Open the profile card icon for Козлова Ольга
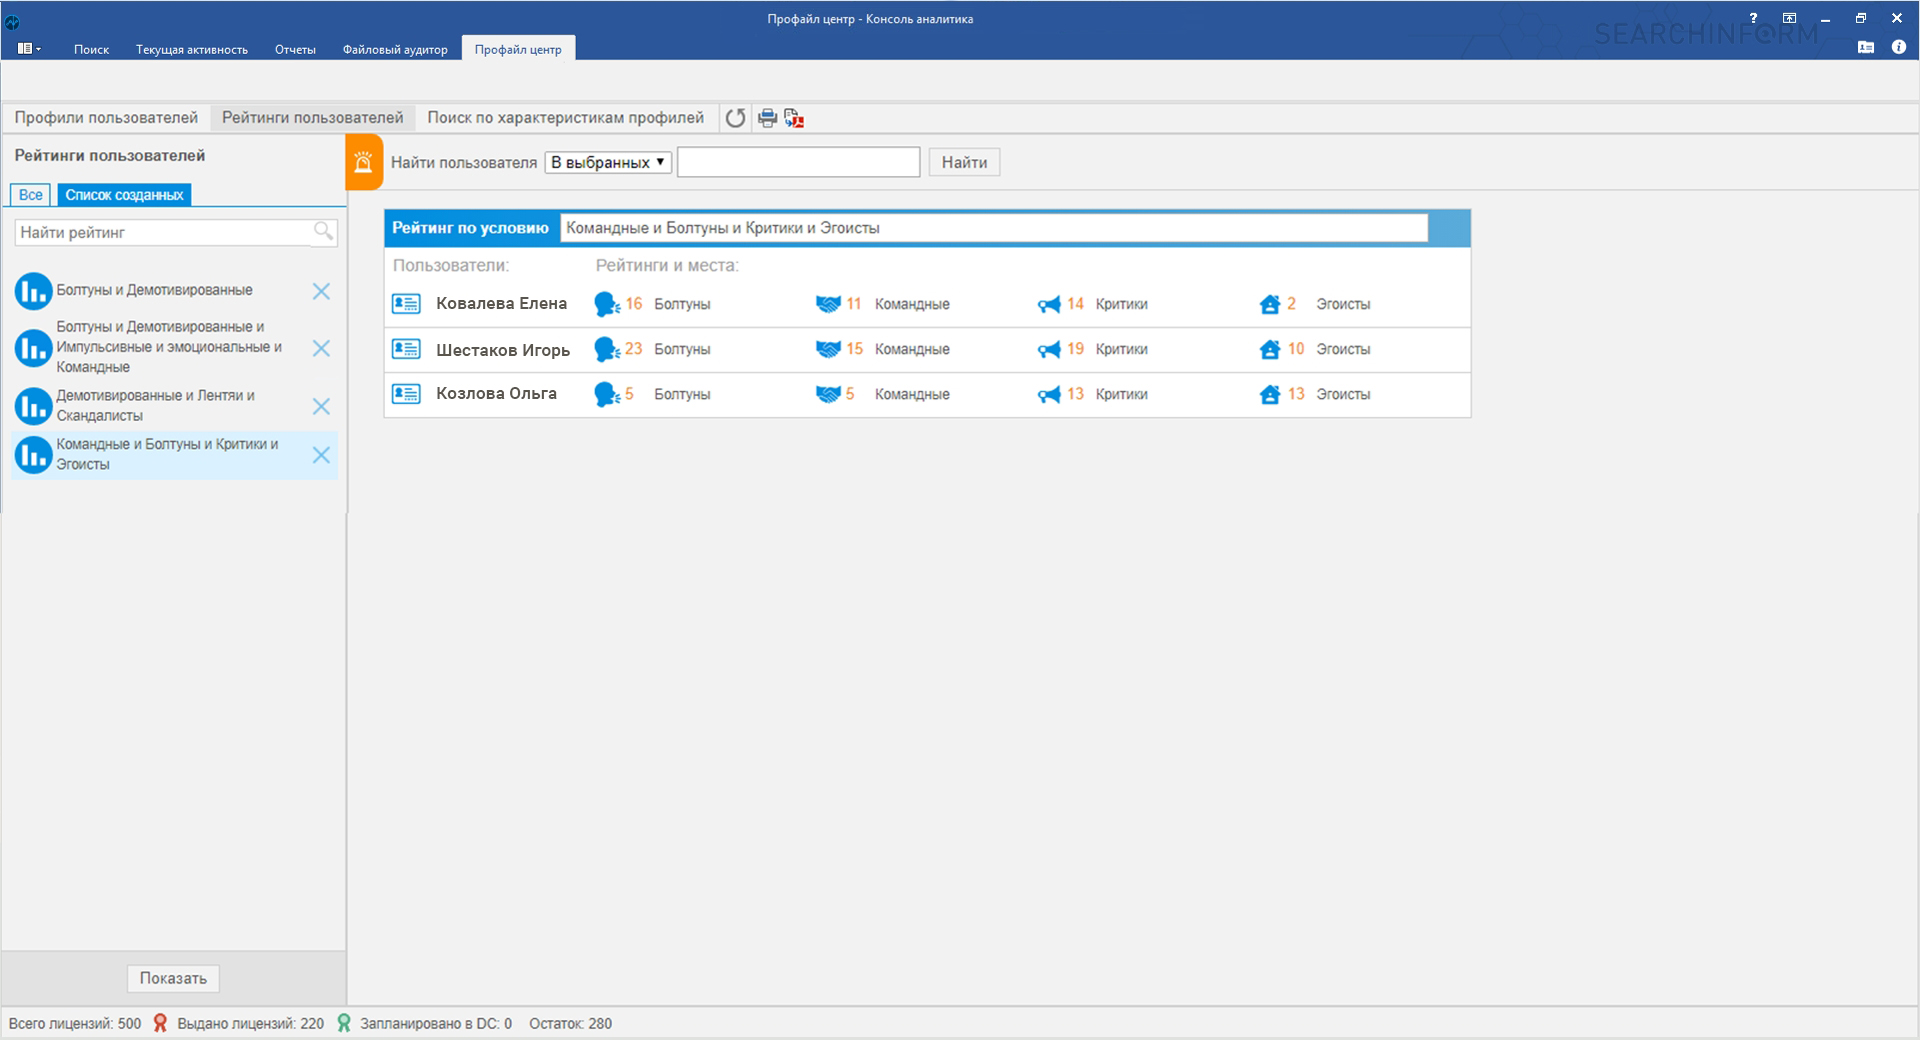 [406, 394]
